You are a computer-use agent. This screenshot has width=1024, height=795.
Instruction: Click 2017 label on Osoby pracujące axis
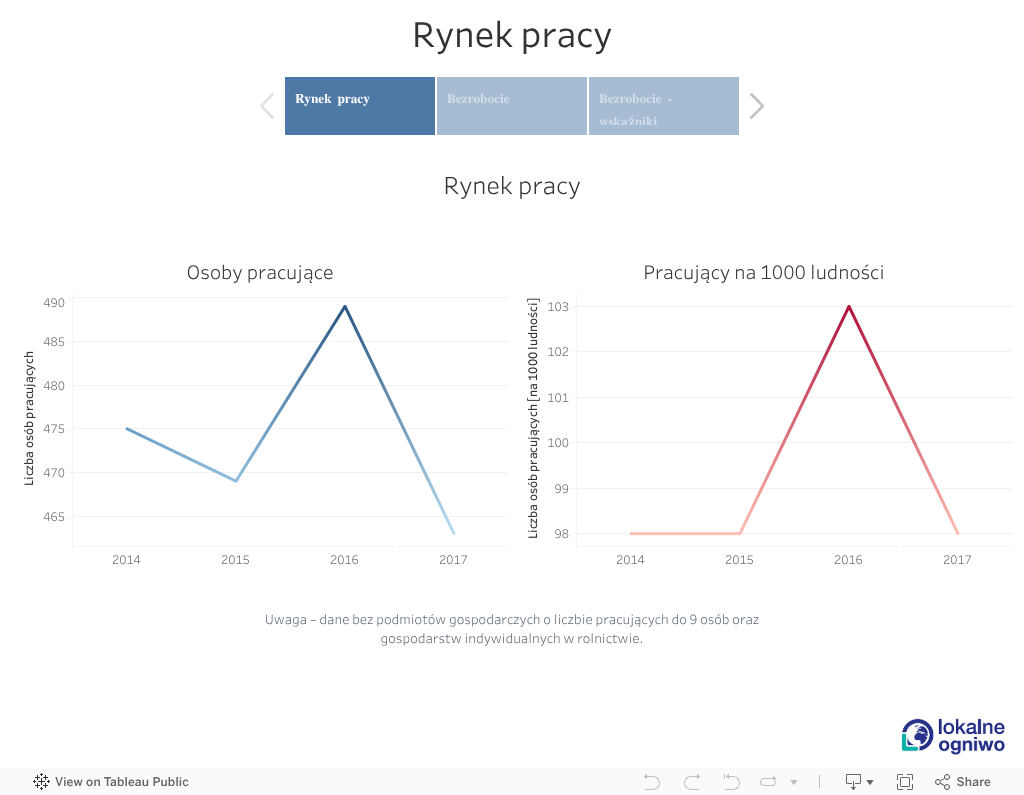coord(453,559)
